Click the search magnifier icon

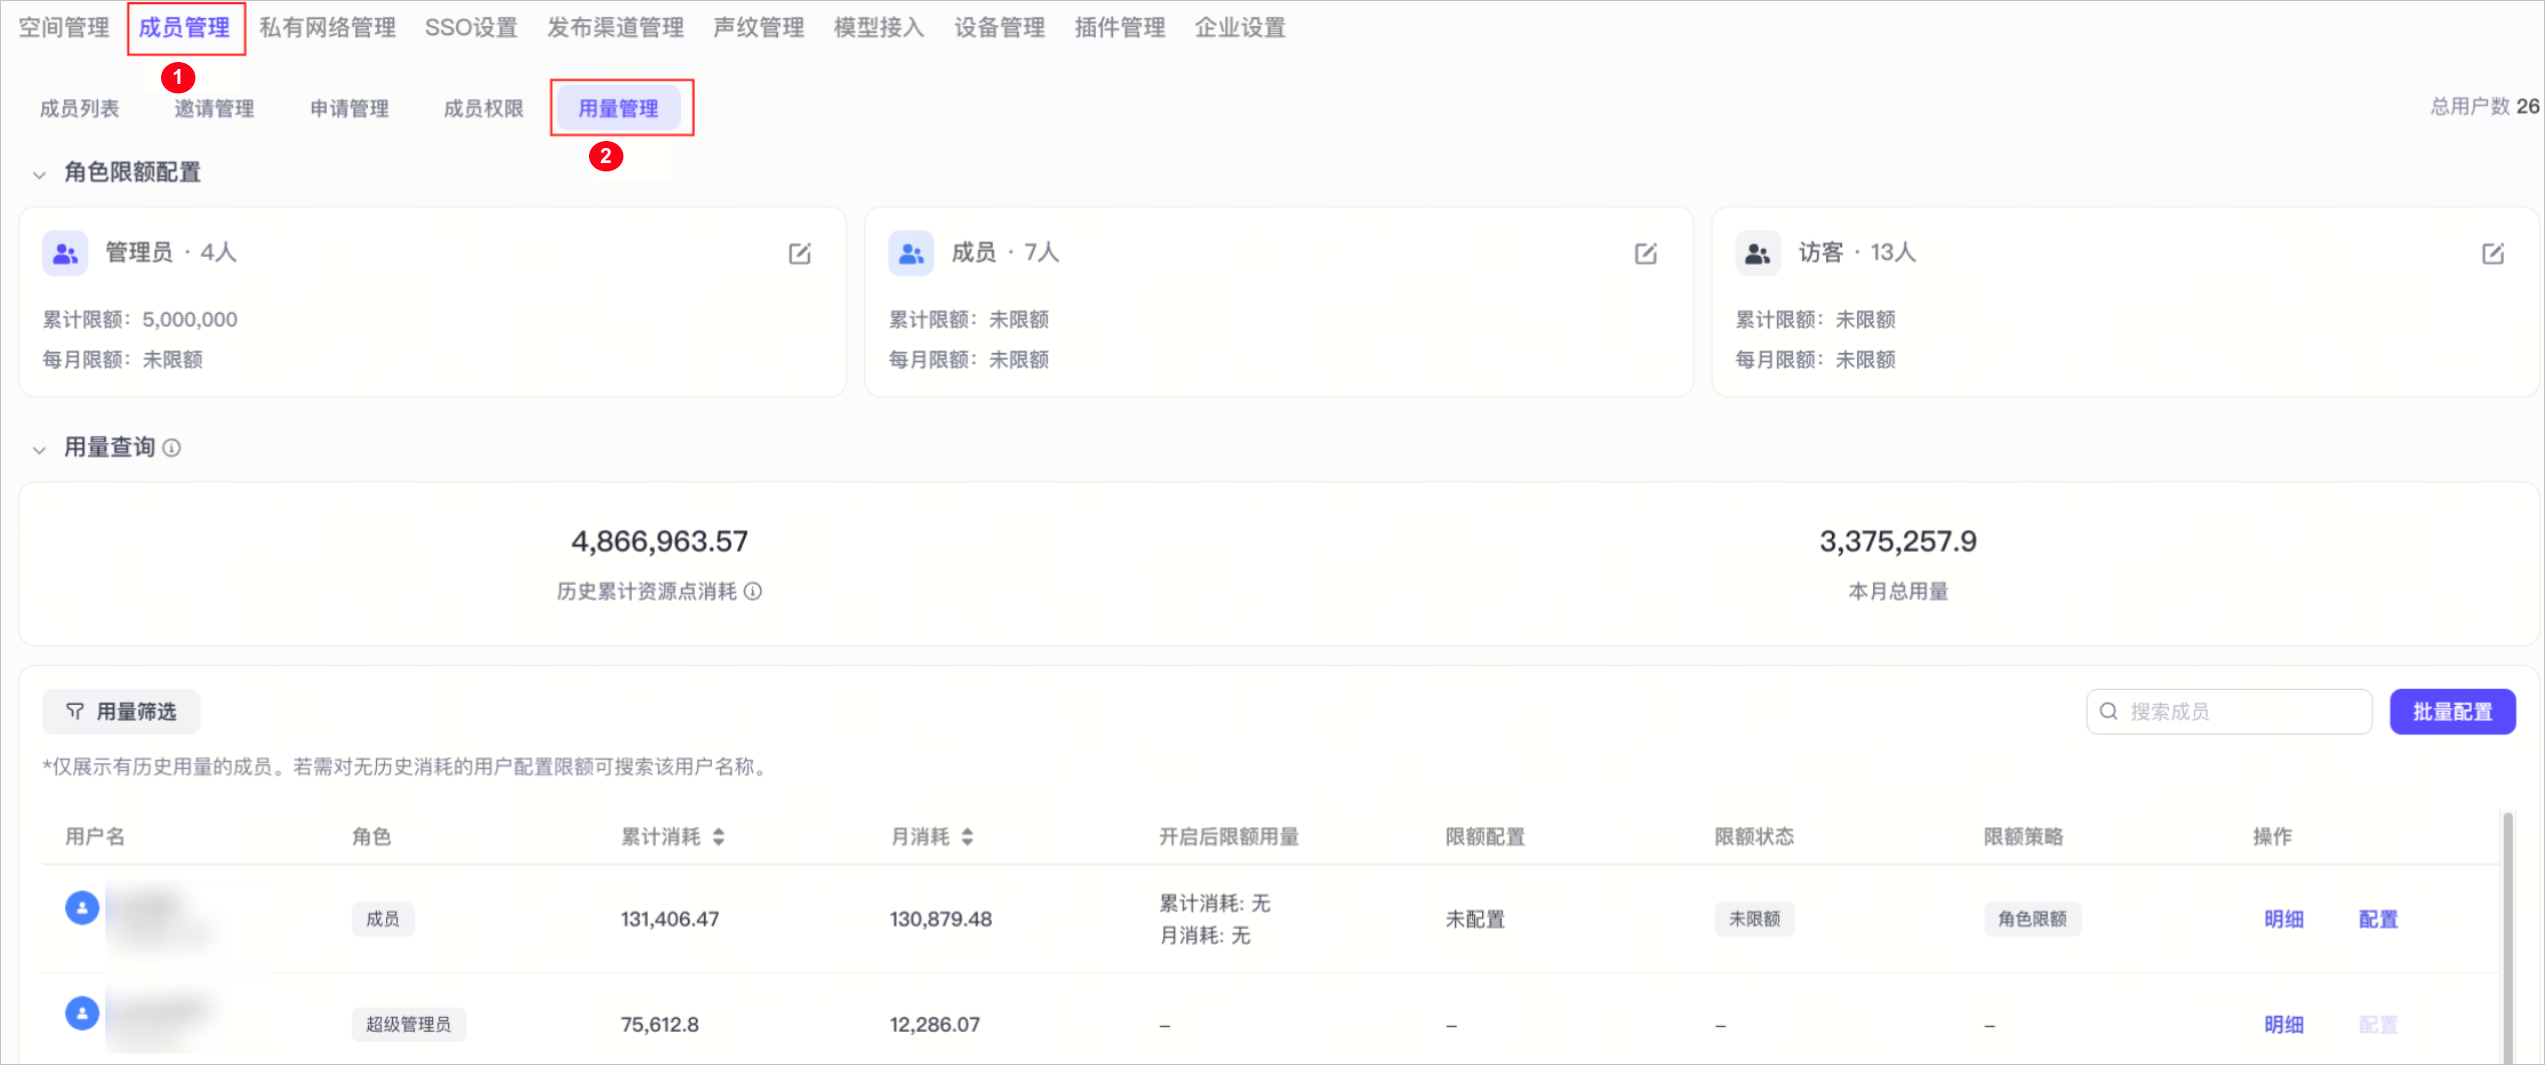click(2109, 711)
